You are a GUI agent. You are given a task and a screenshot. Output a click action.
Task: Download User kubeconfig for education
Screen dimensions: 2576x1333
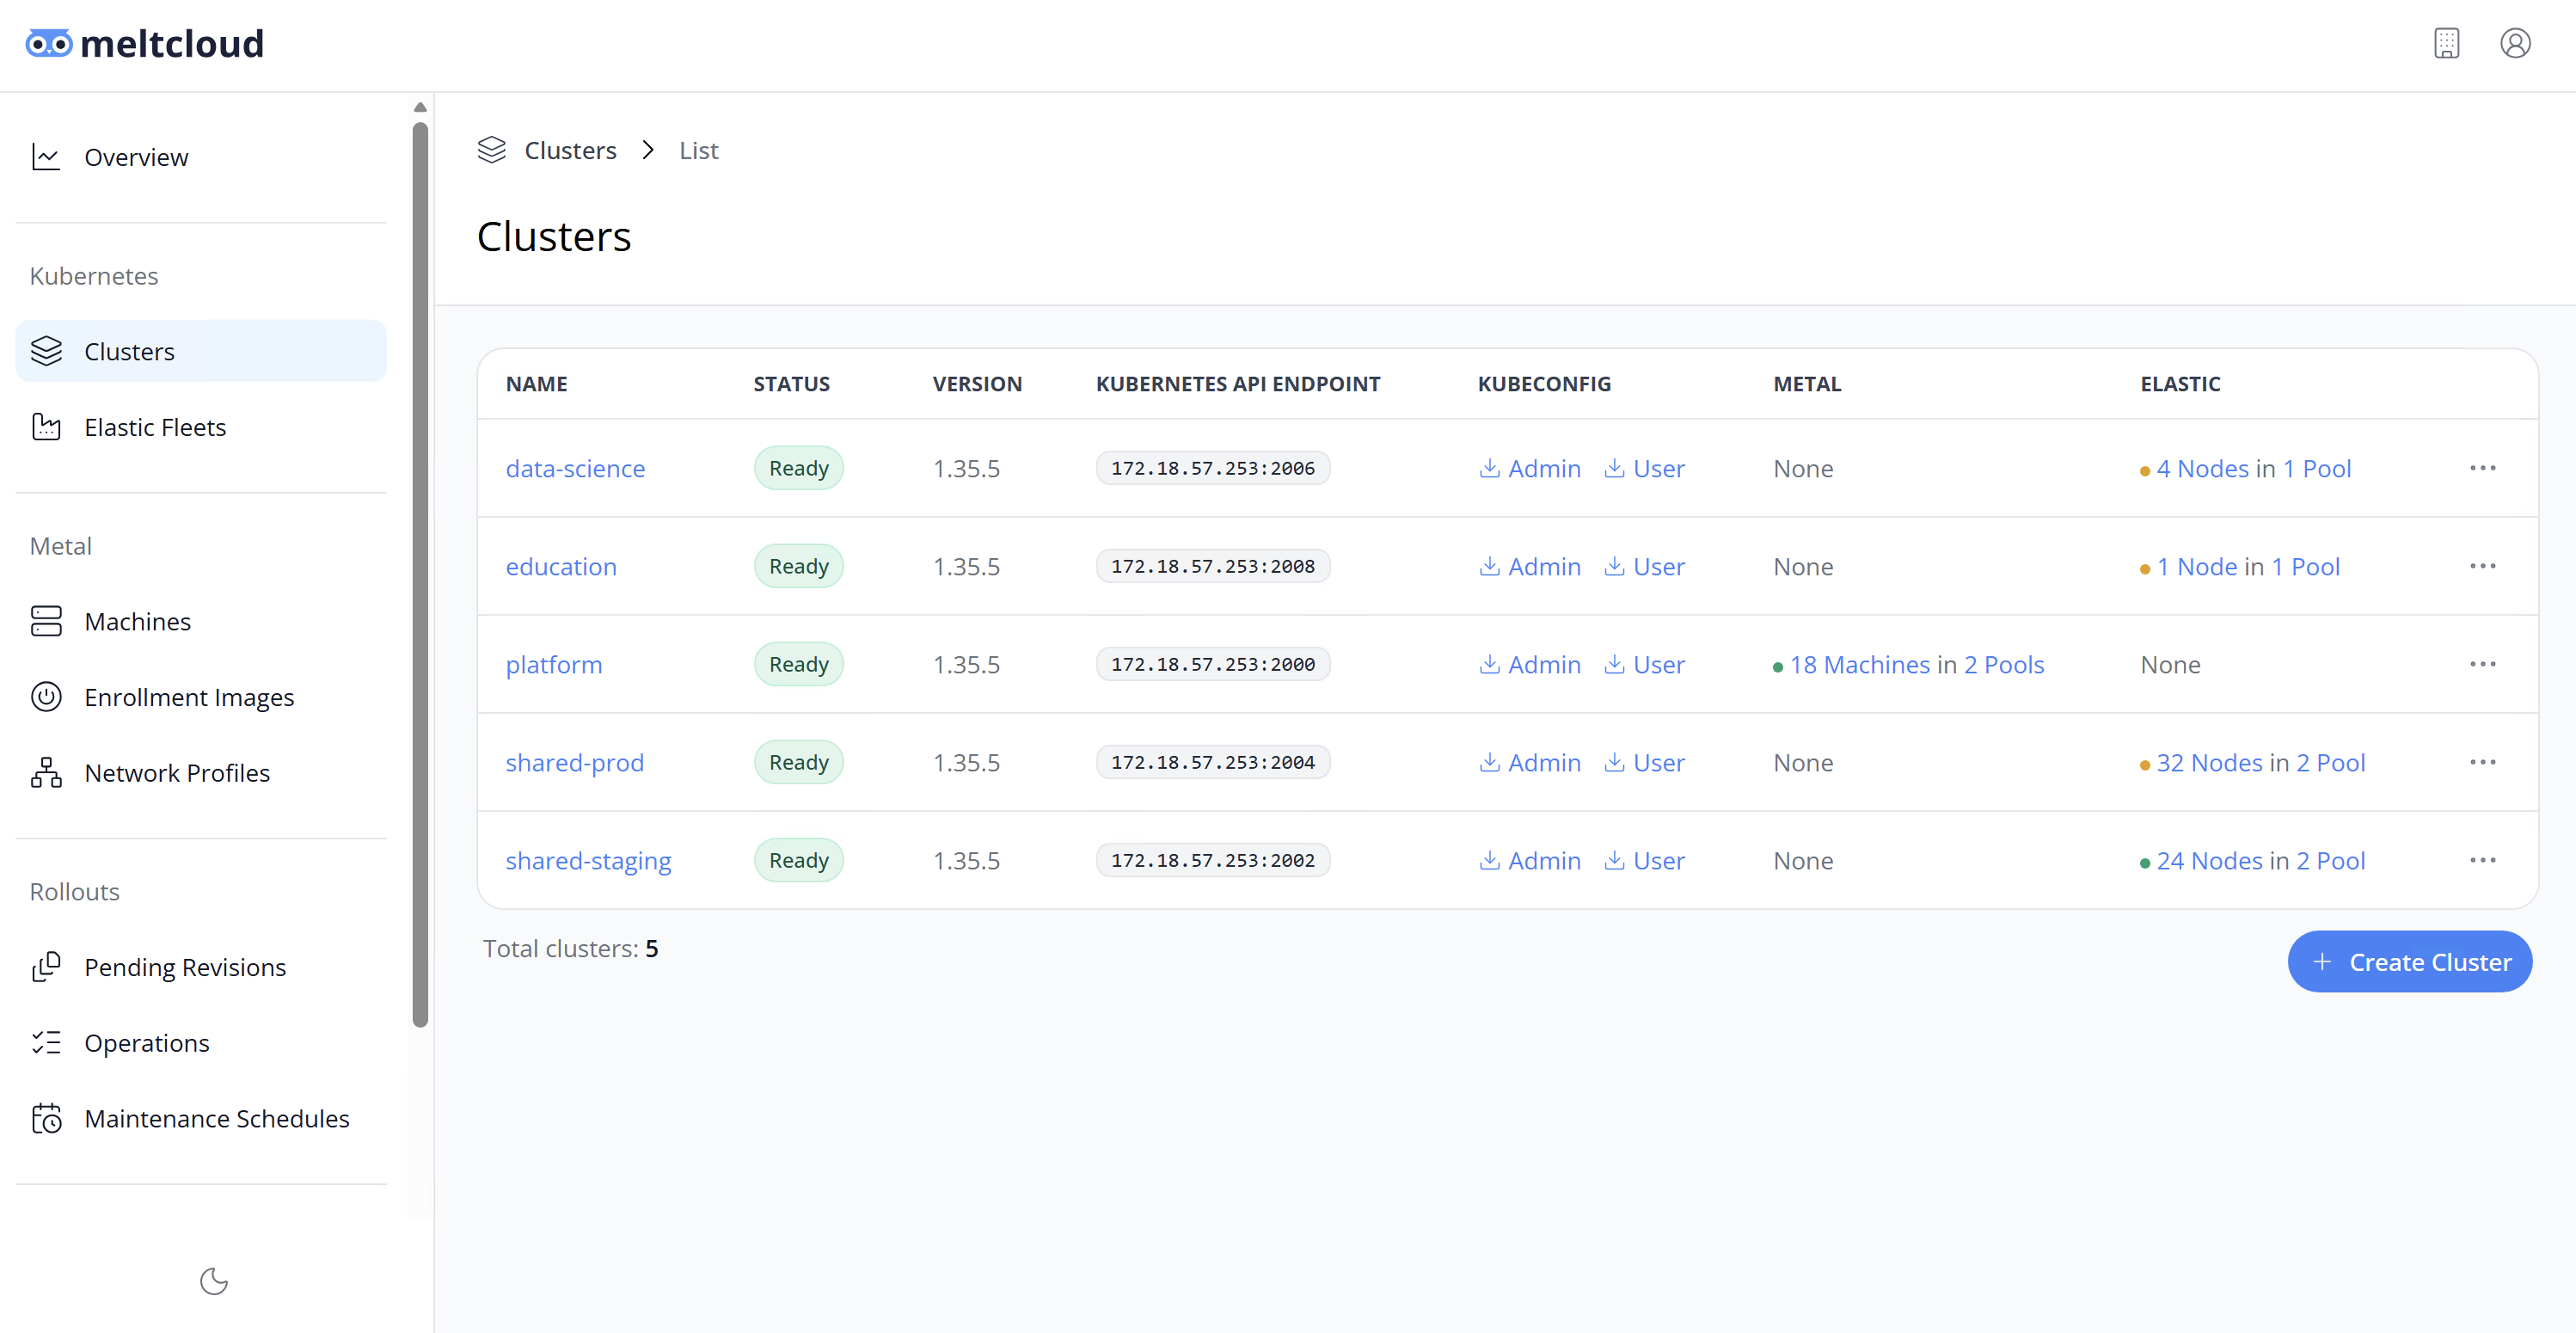click(x=1645, y=566)
